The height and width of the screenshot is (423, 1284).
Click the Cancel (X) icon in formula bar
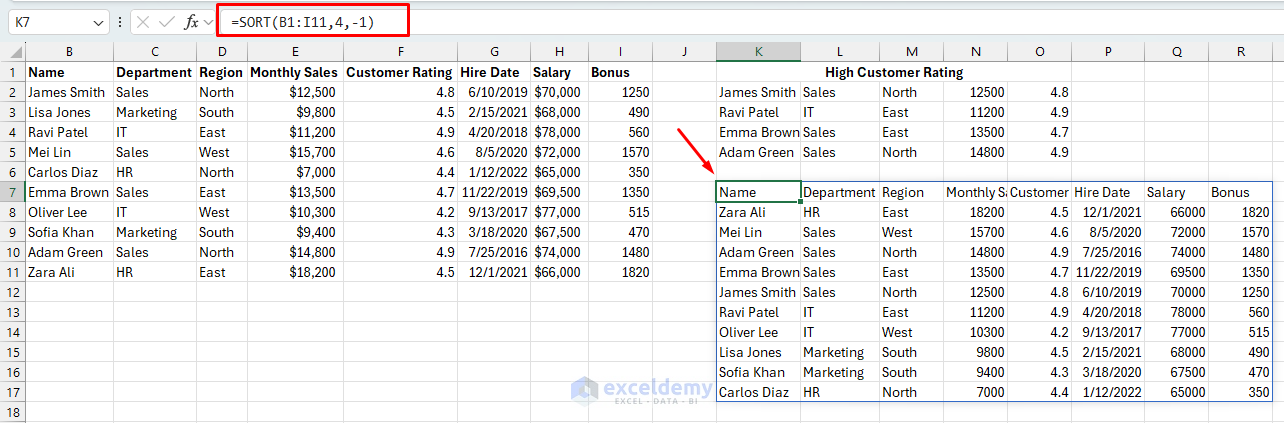[144, 21]
